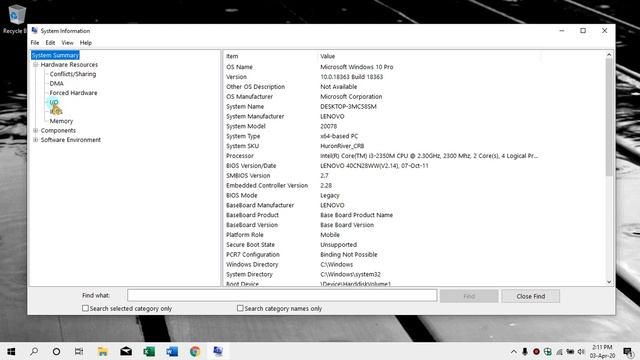Click the Item column header
This screenshot has width=640, height=360.
click(x=270, y=56)
